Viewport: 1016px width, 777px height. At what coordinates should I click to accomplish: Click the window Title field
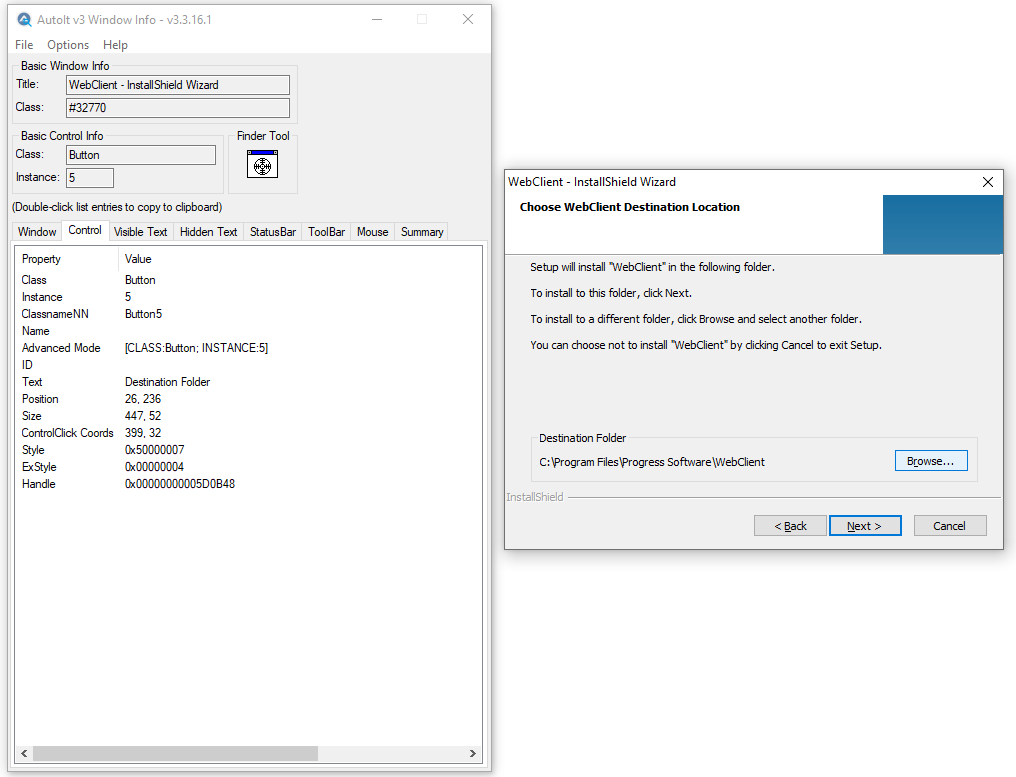[x=178, y=85]
